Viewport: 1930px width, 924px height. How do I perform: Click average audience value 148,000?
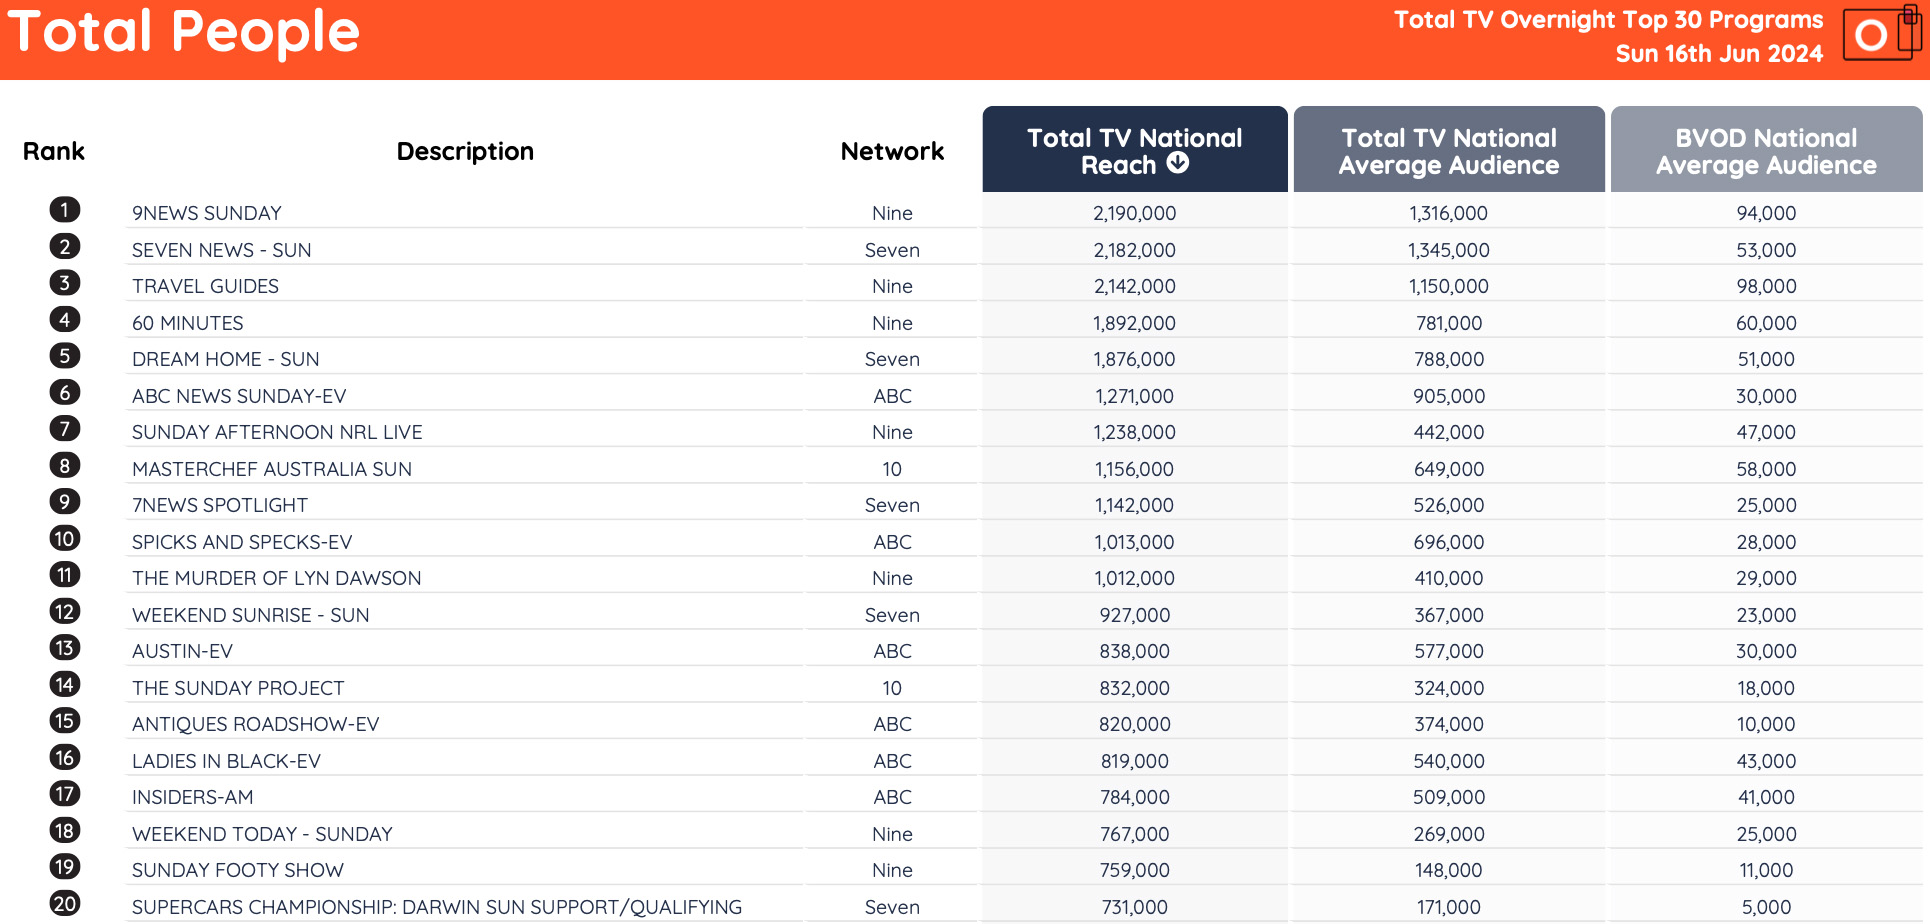pos(1449,870)
